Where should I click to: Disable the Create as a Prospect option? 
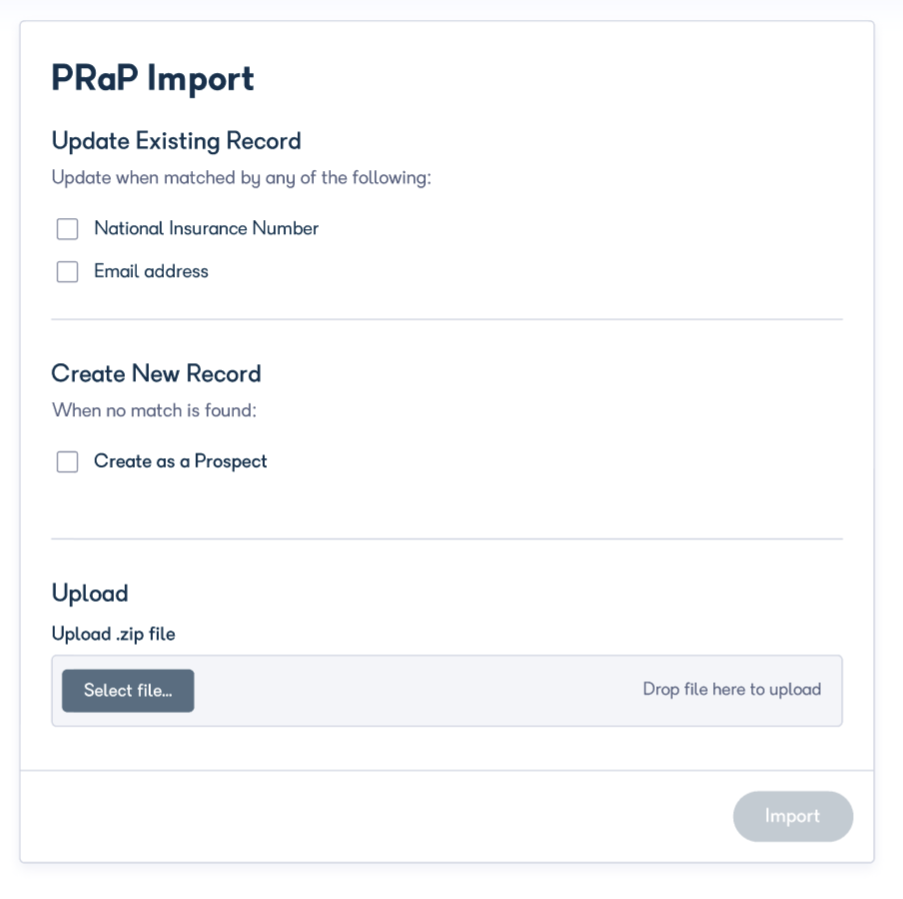click(67, 461)
